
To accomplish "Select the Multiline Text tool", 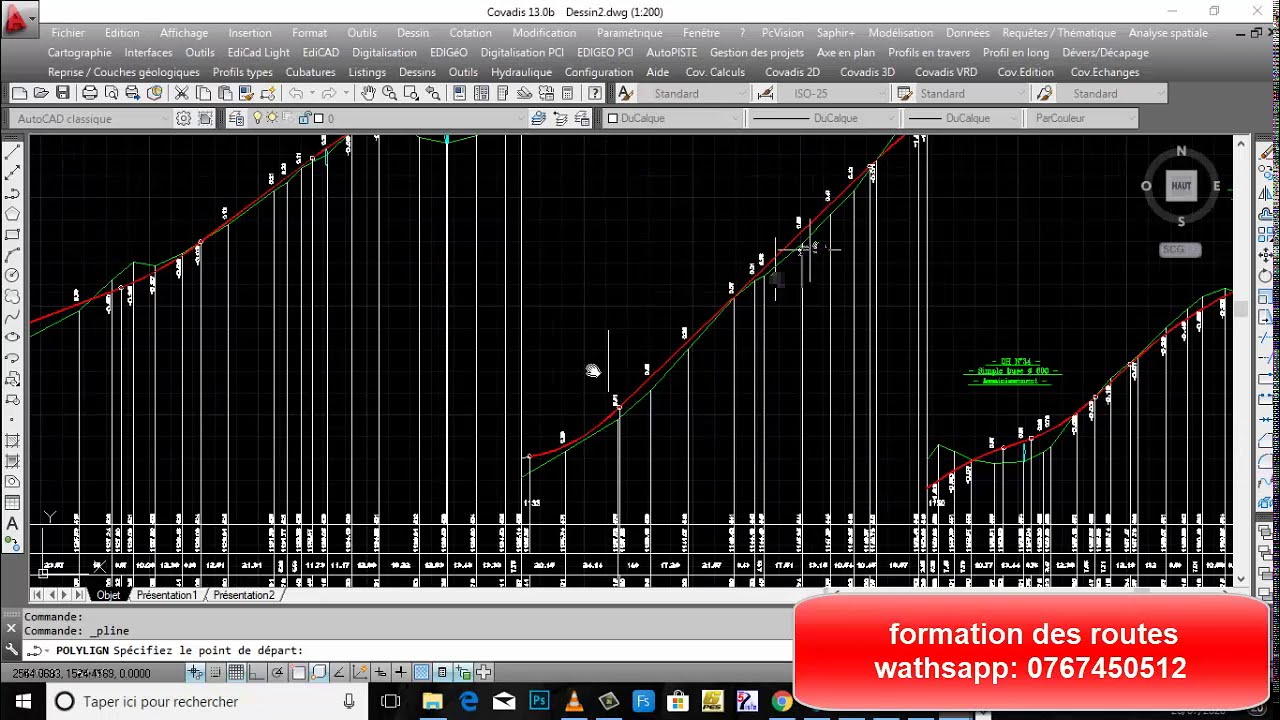I will click(x=12, y=524).
